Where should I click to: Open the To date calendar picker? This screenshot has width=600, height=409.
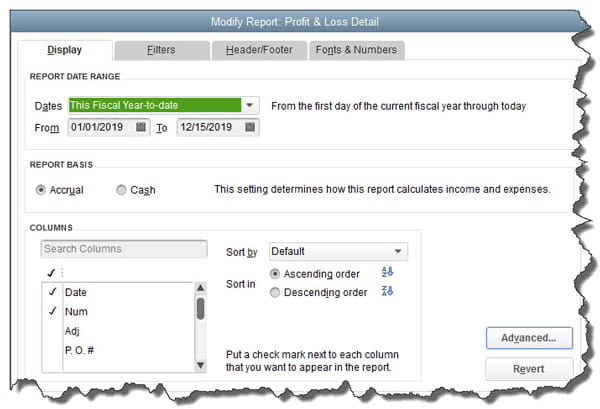click(250, 127)
